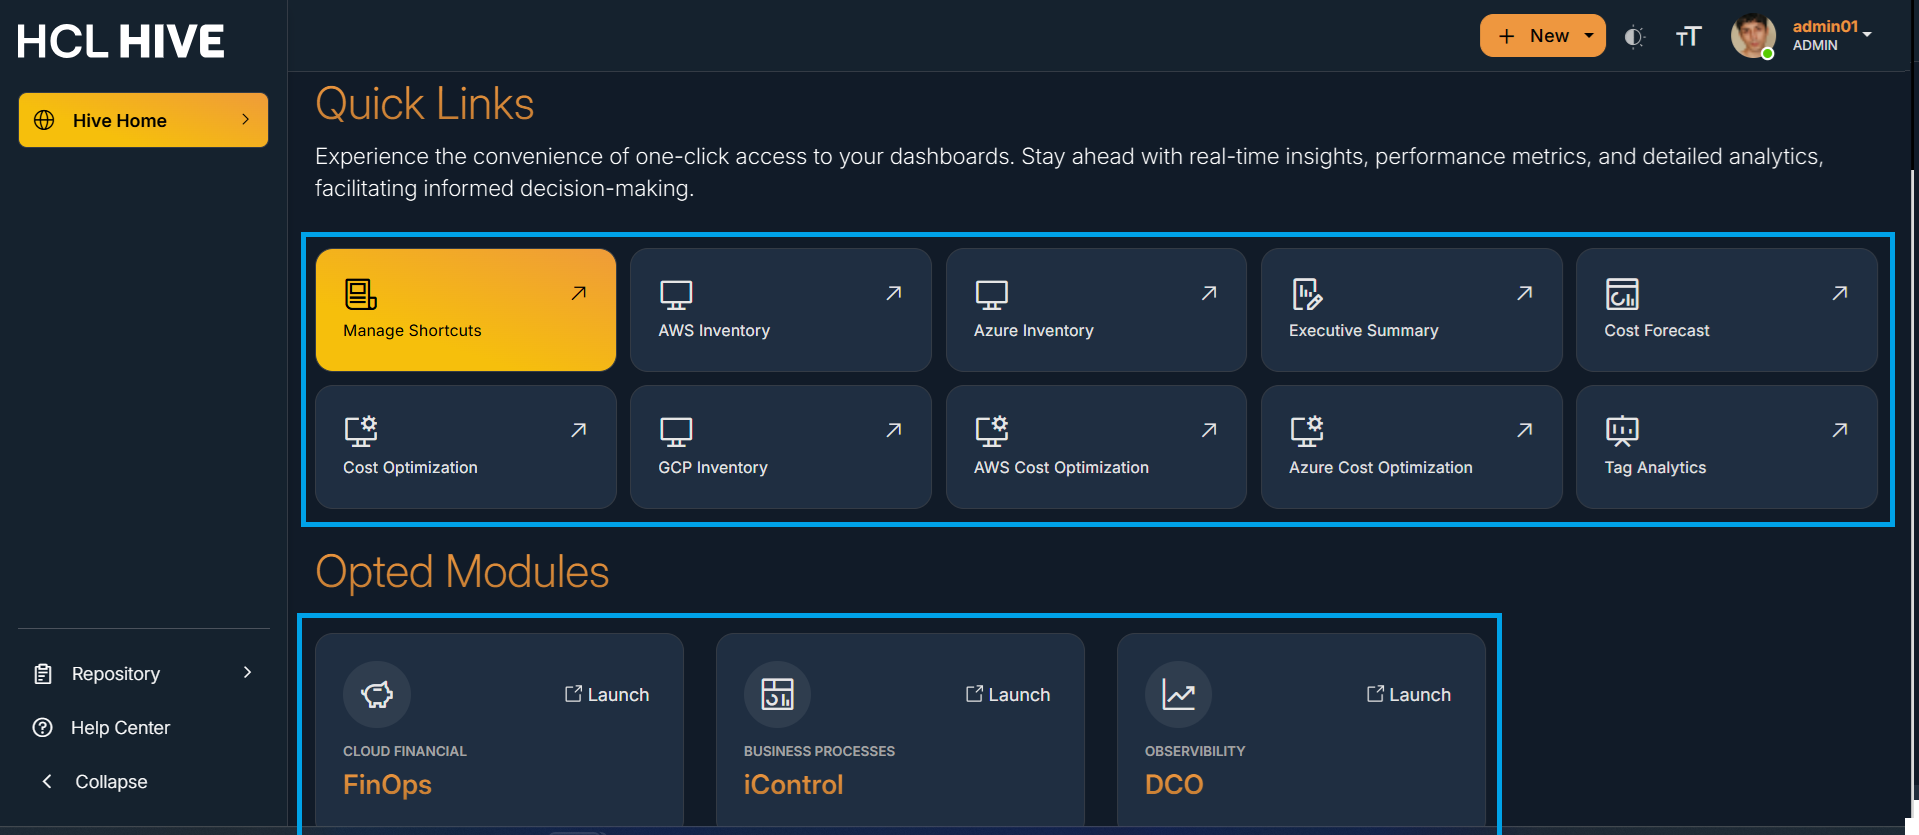This screenshot has height=835, width=1919.
Task: Select Hive Home in the sidebar
Action: [x=143, y=120]
